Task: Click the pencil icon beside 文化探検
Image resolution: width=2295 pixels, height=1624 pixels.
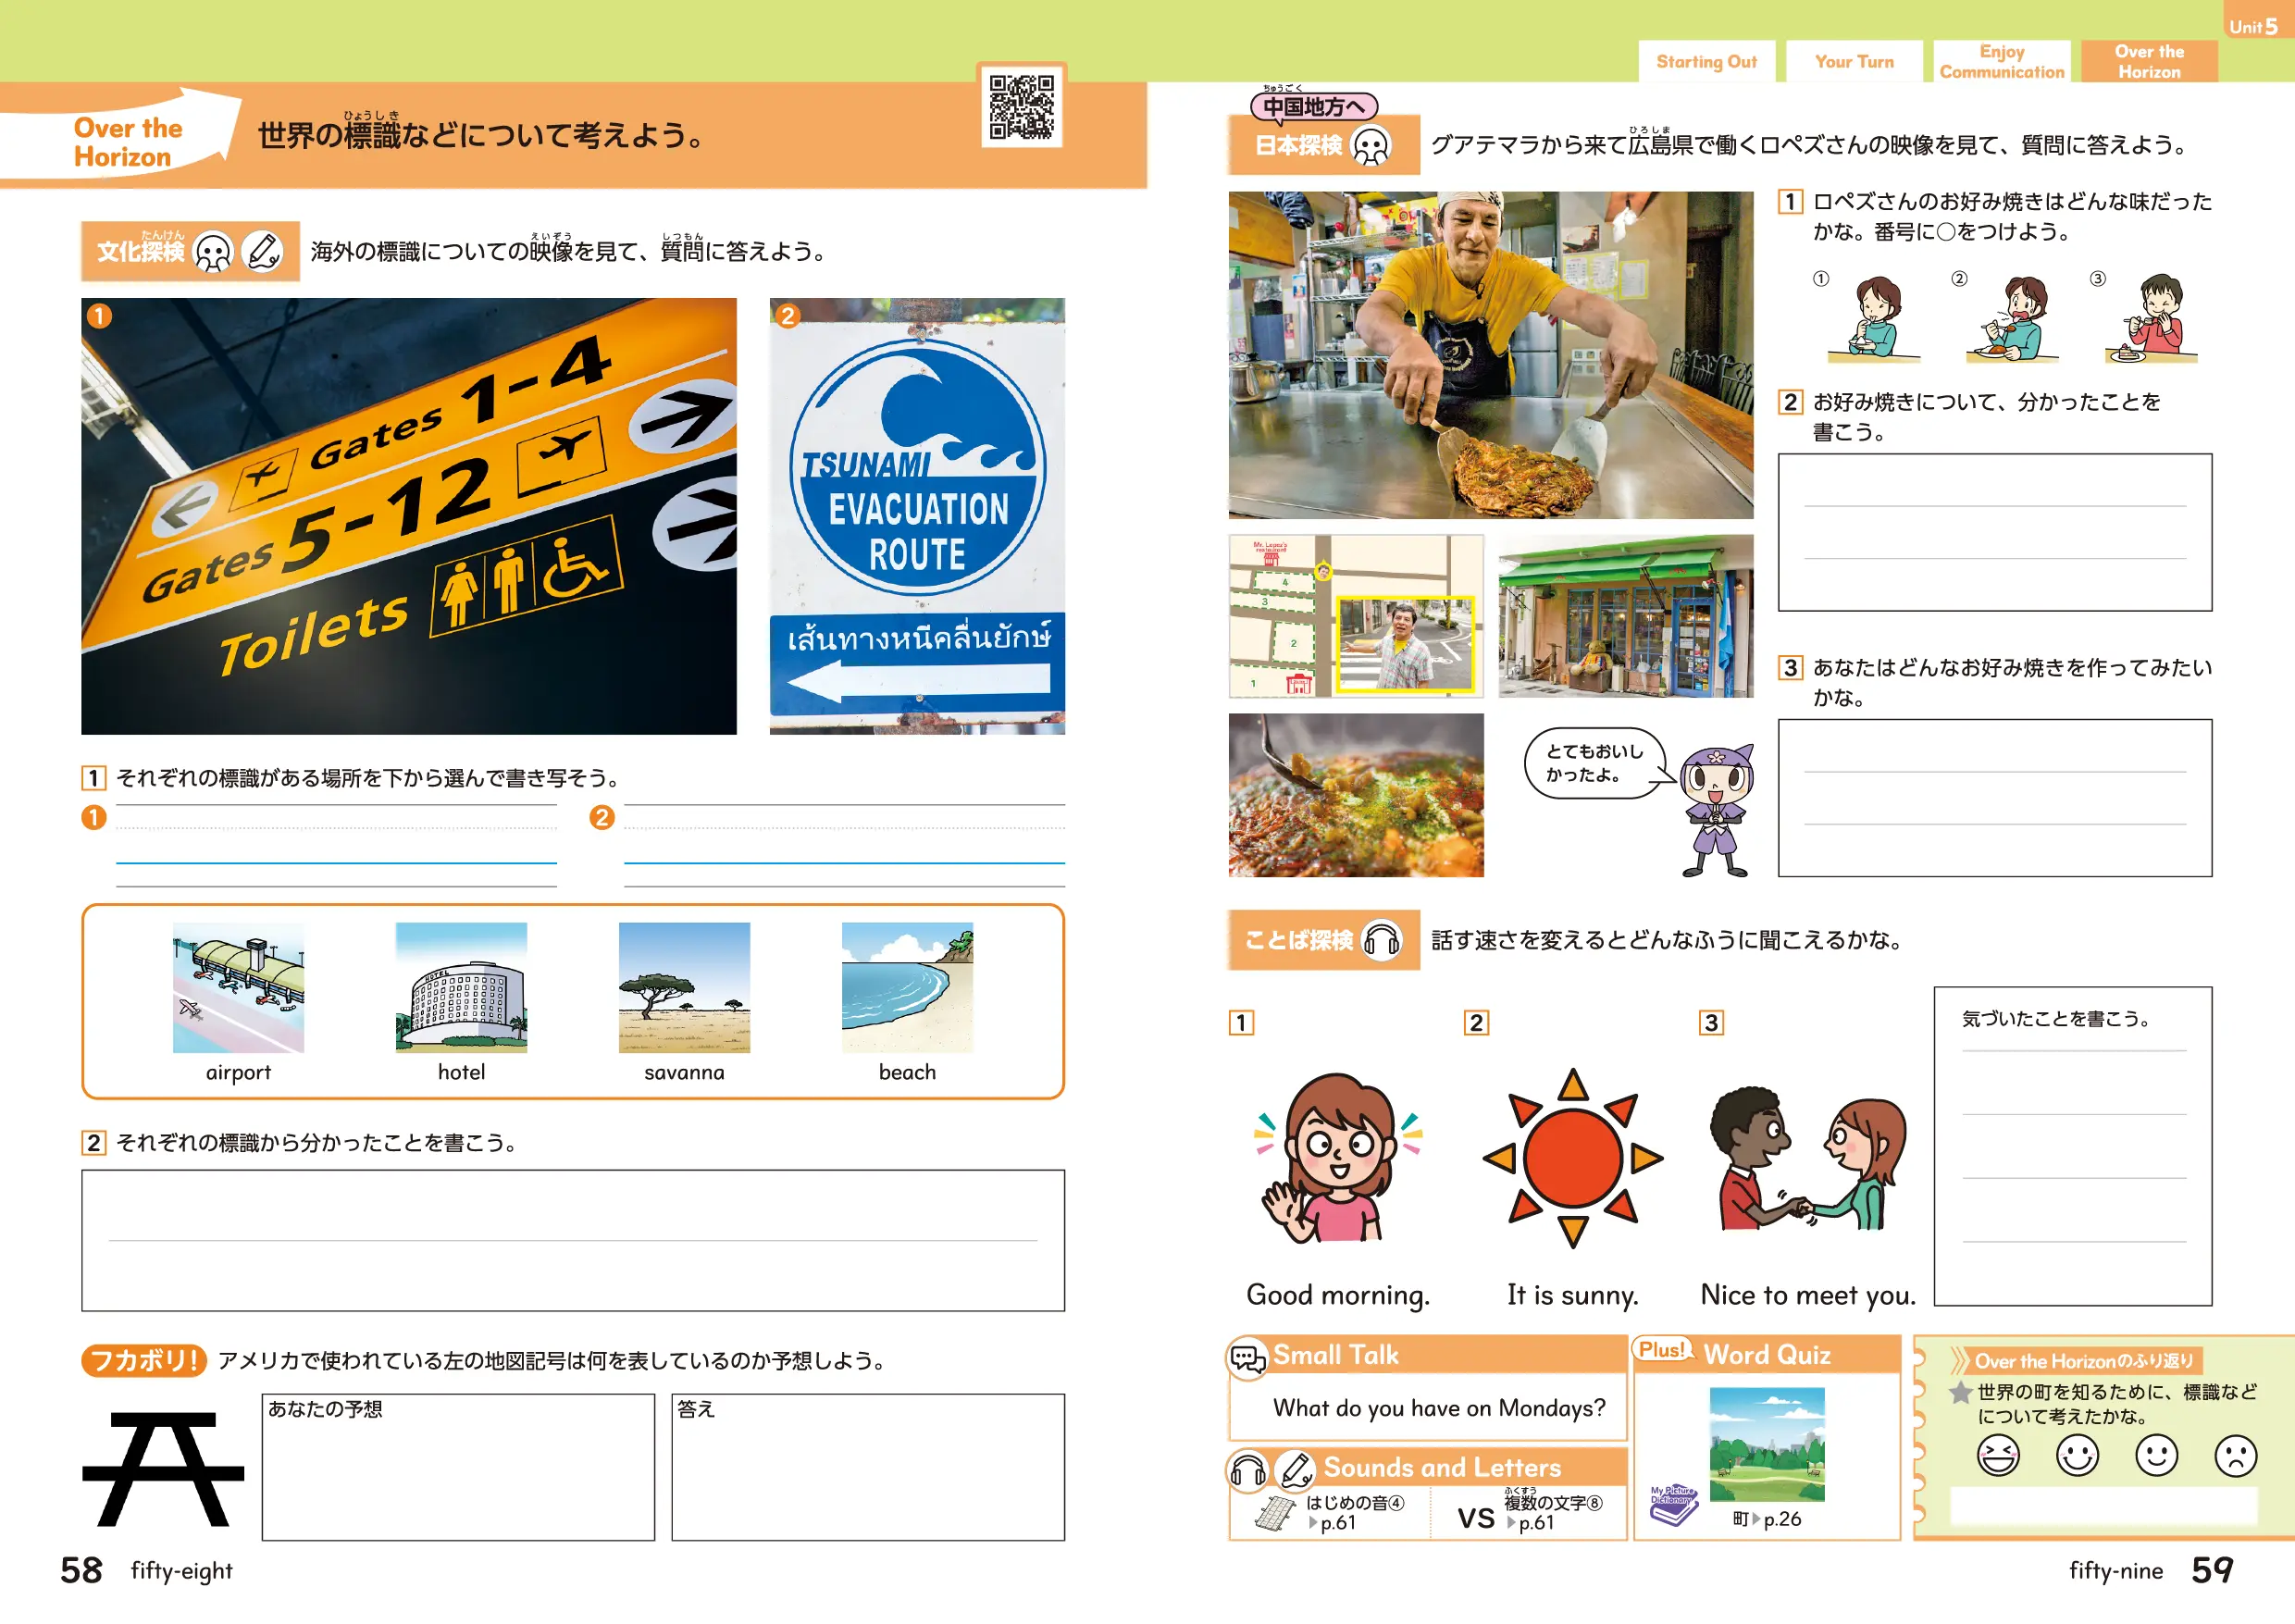Action: click(264, 251)
